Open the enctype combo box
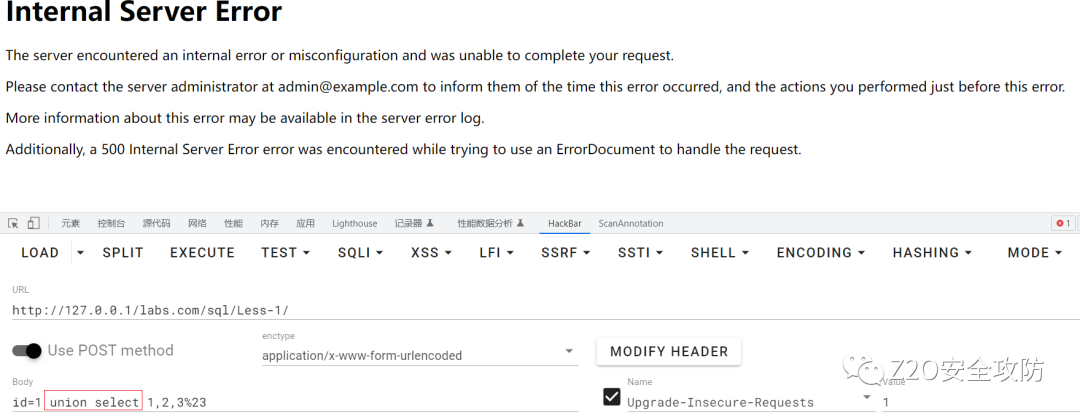 (x=418, y=354)
